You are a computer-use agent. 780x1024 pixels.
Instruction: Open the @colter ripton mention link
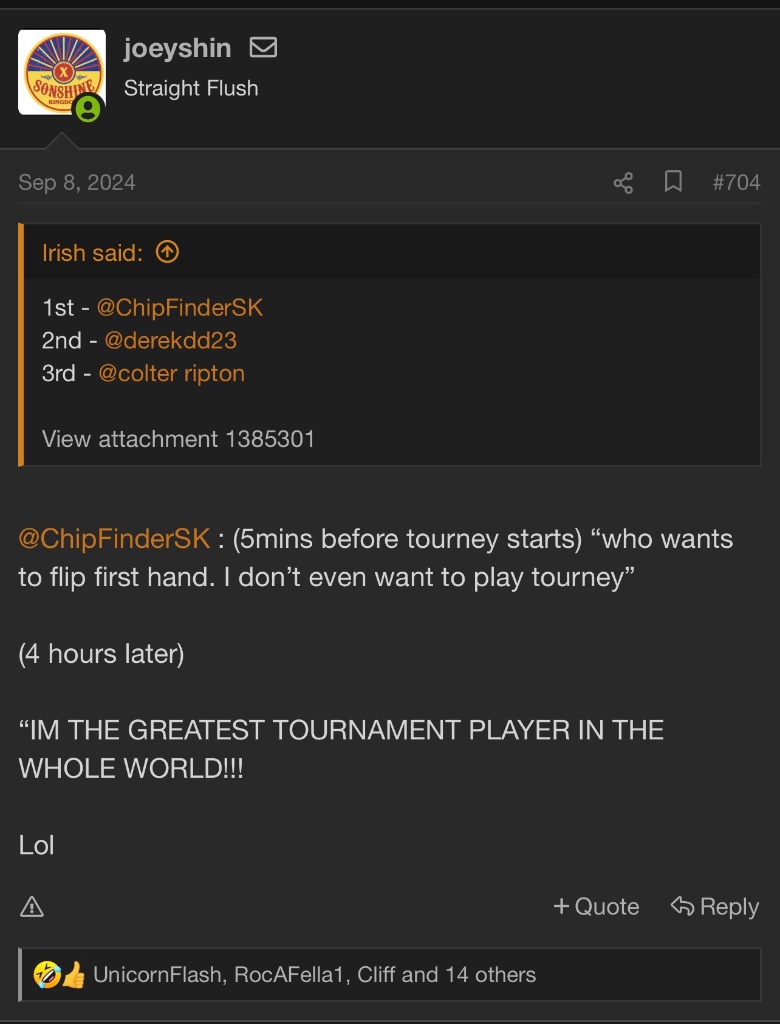click(171, 373)
